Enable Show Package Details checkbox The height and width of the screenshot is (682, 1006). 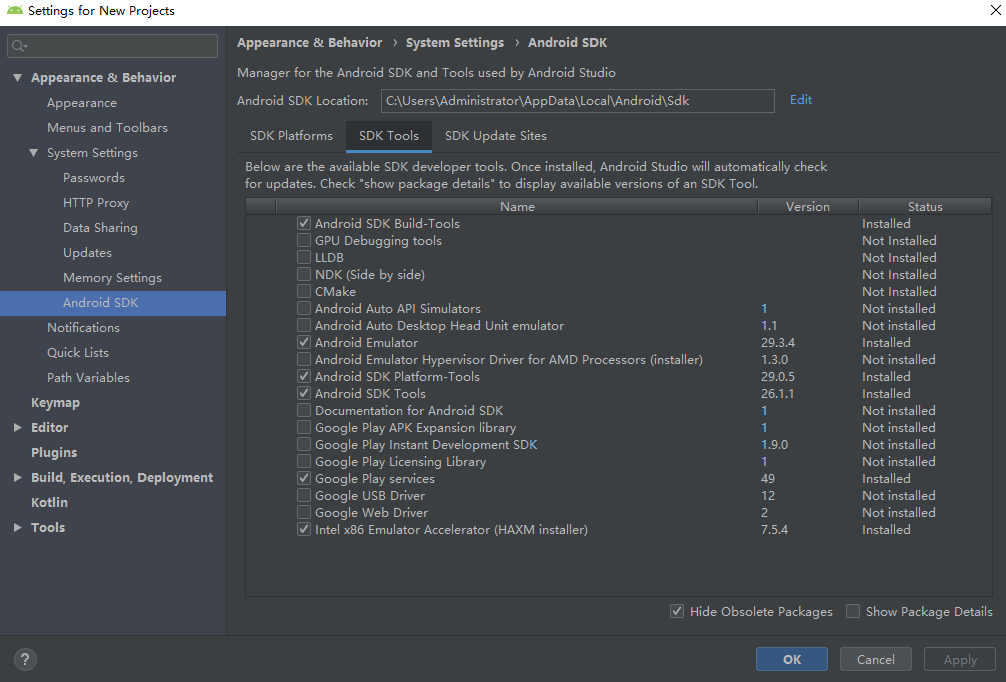click(853, 611)
